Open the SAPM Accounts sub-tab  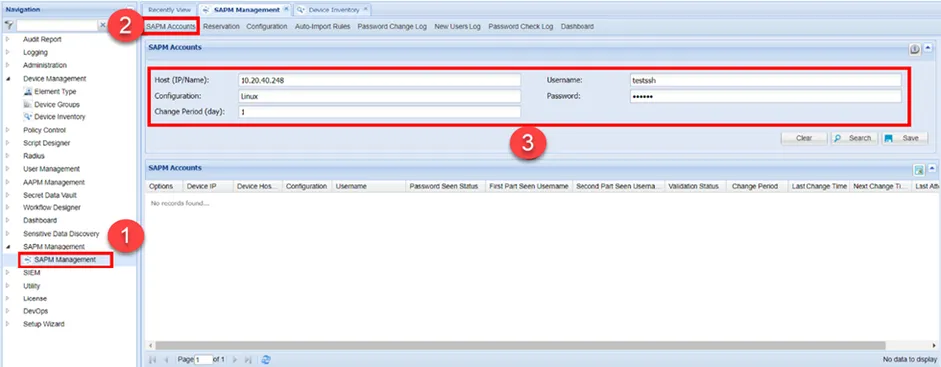pyautogui.click(x=171, y=26)
